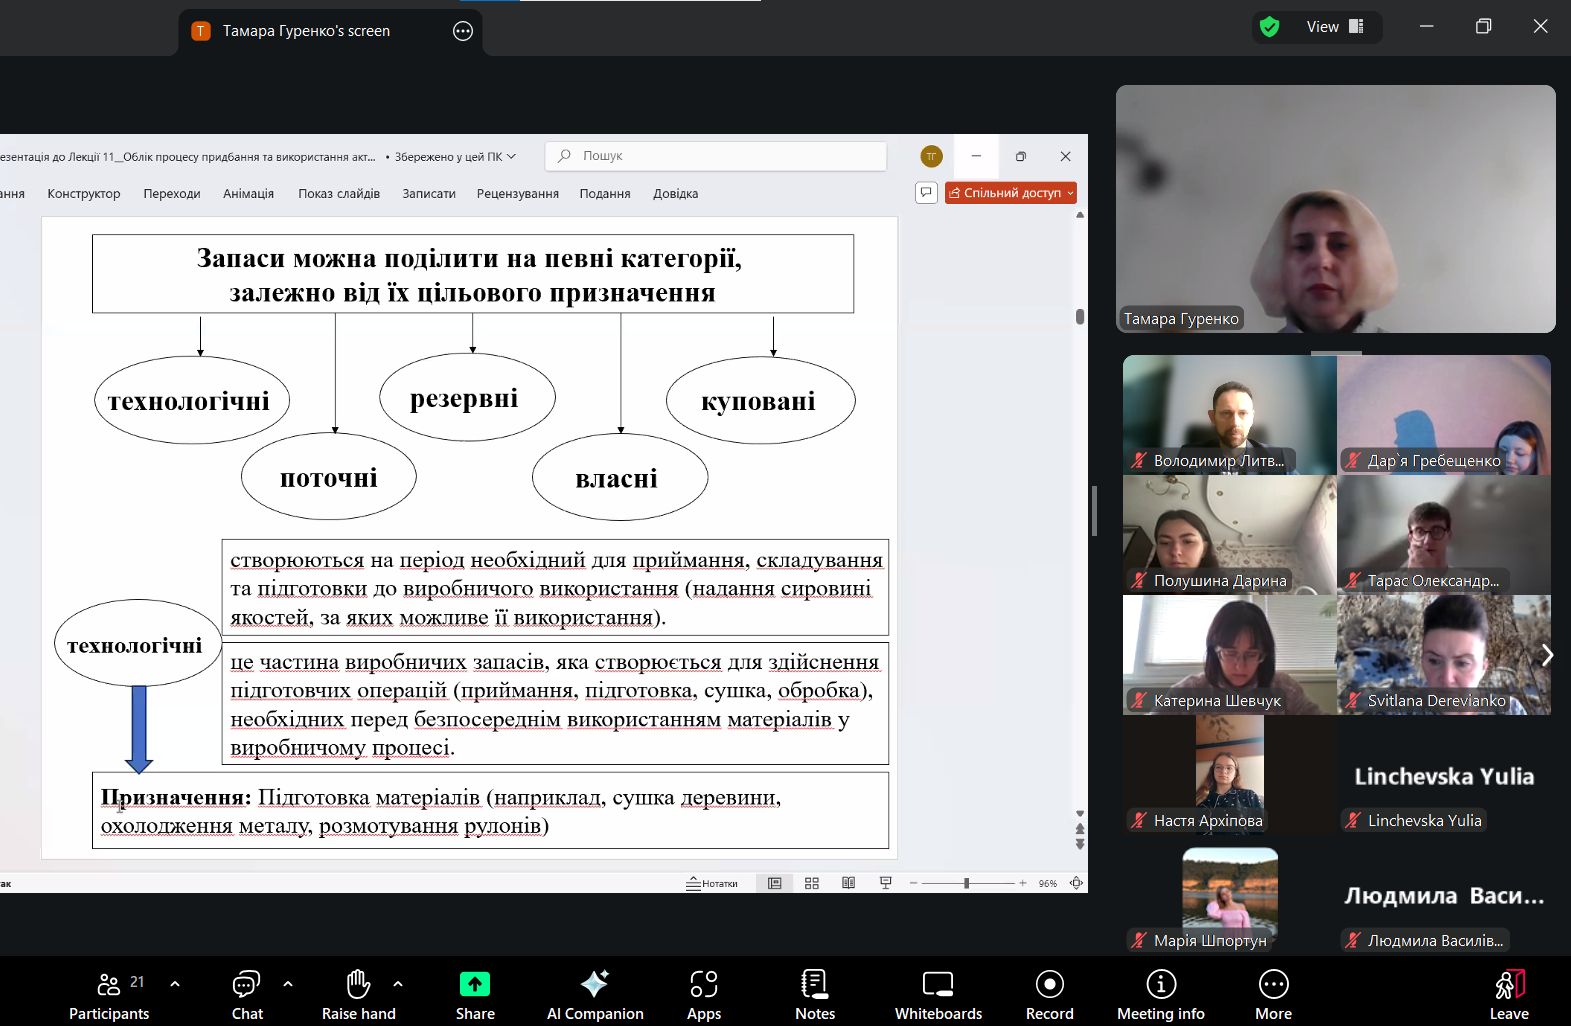The image size is (1571, 1026).
Task: Select Svitlana Derevianko video tile
Action: (x=1444, y=654)
